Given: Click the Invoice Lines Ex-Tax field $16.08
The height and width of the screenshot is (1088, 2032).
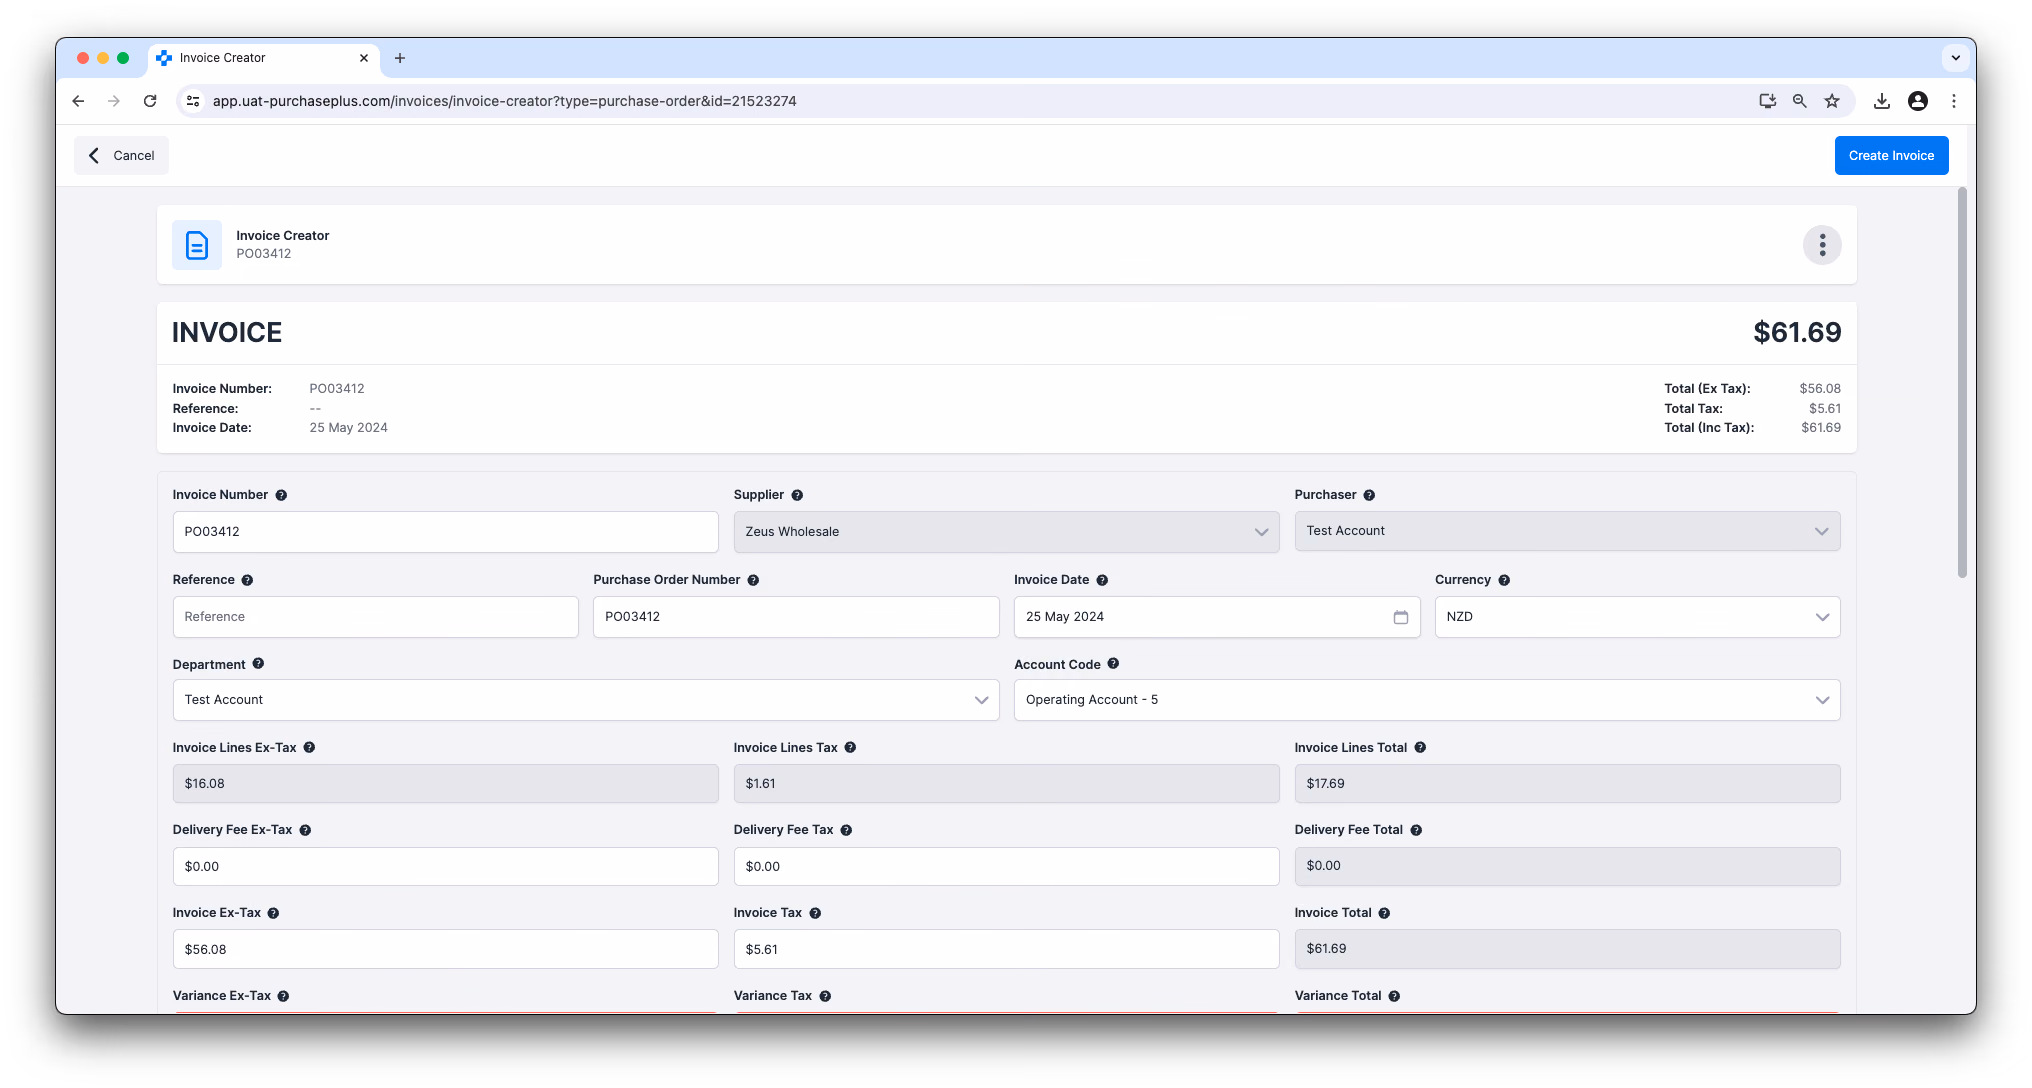Looking at the screenshot, I should point(445,784).
